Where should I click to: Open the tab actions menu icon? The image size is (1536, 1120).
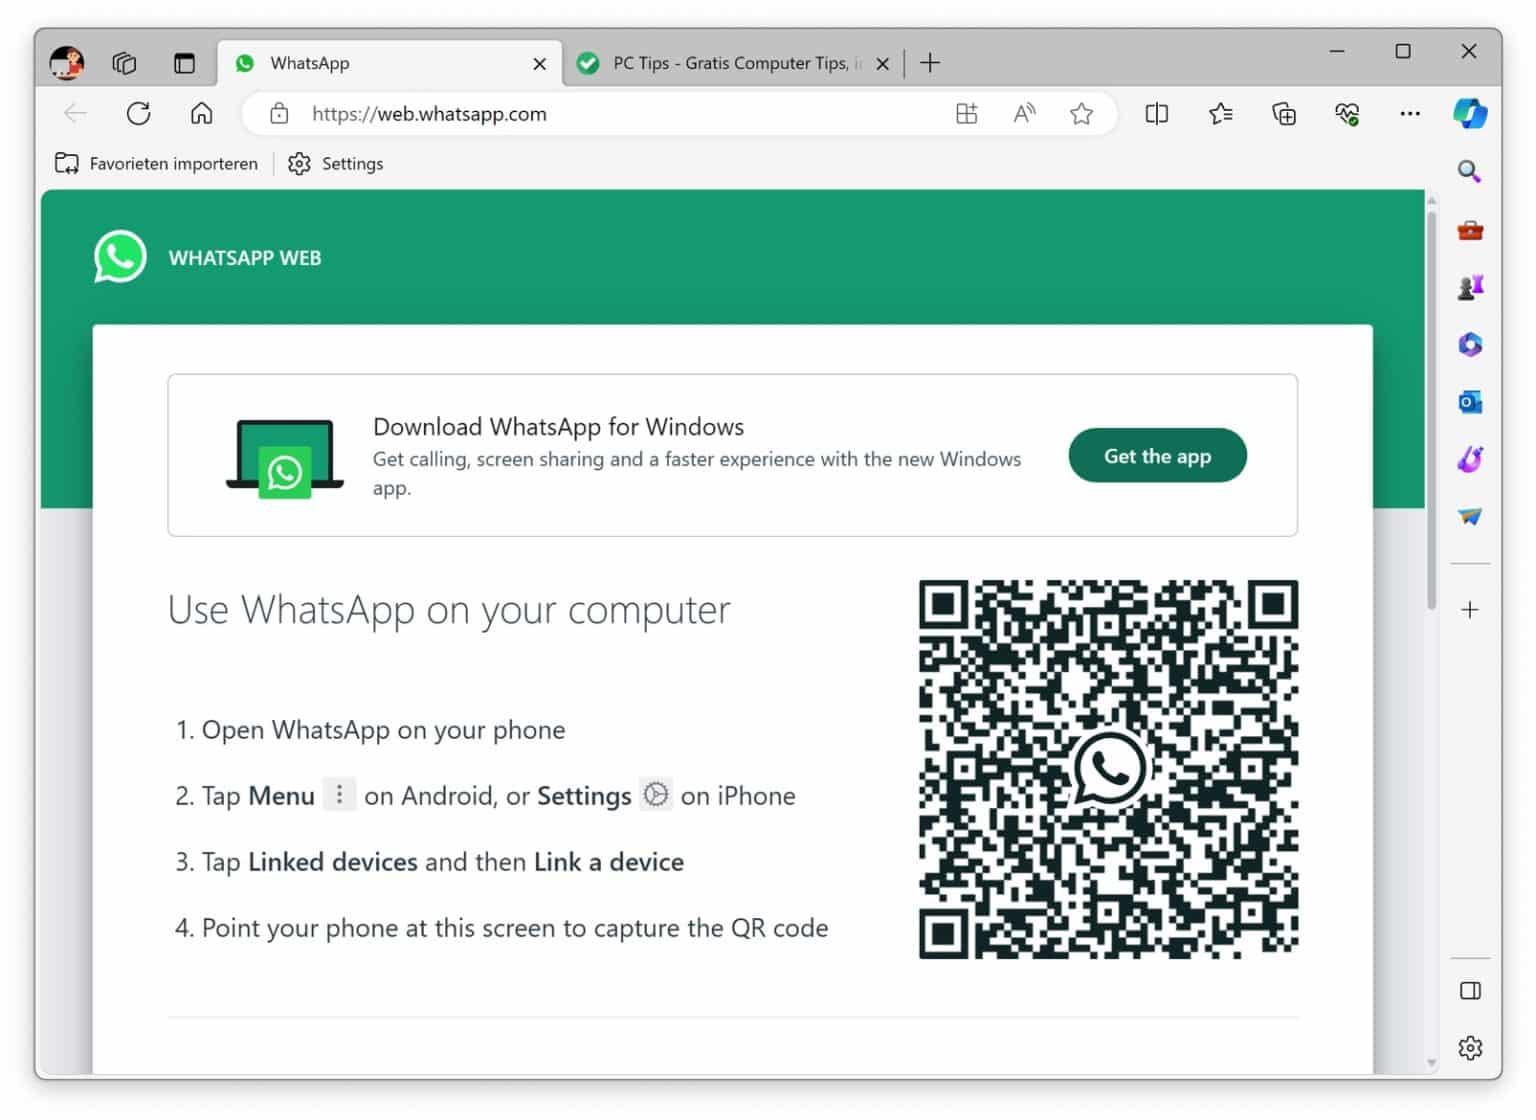tap(184, 63)
